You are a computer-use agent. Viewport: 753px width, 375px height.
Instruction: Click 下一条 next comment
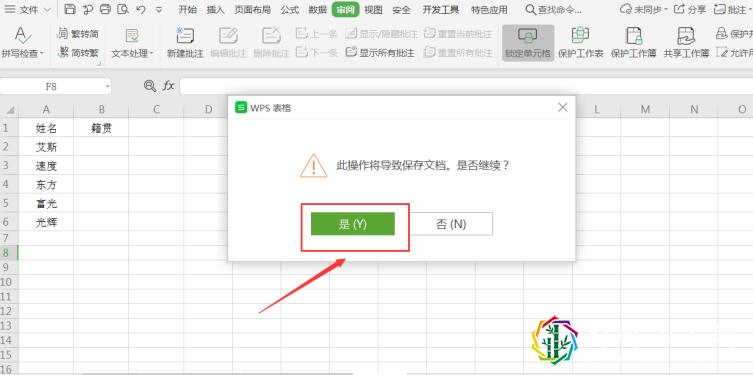click(x=316, y=52)
